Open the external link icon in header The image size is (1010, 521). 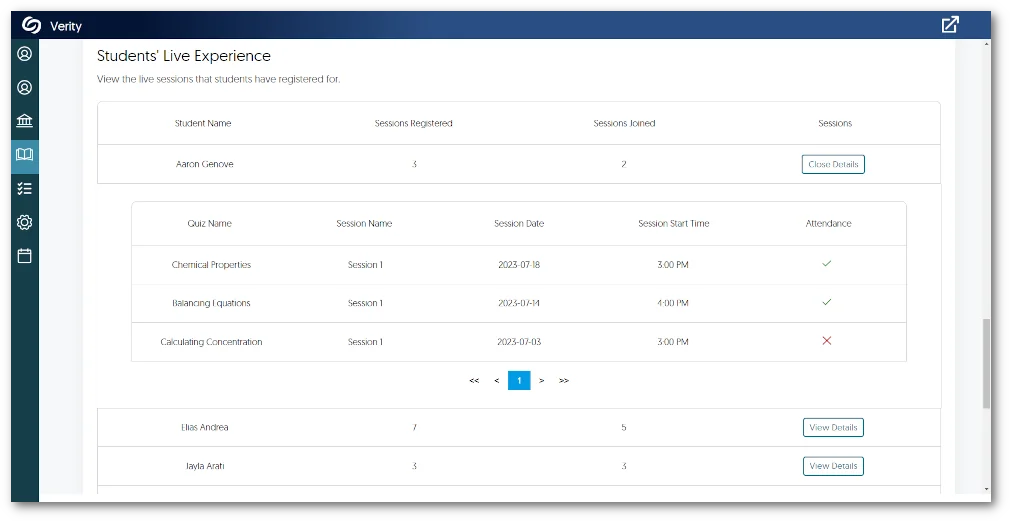[950, 25]
